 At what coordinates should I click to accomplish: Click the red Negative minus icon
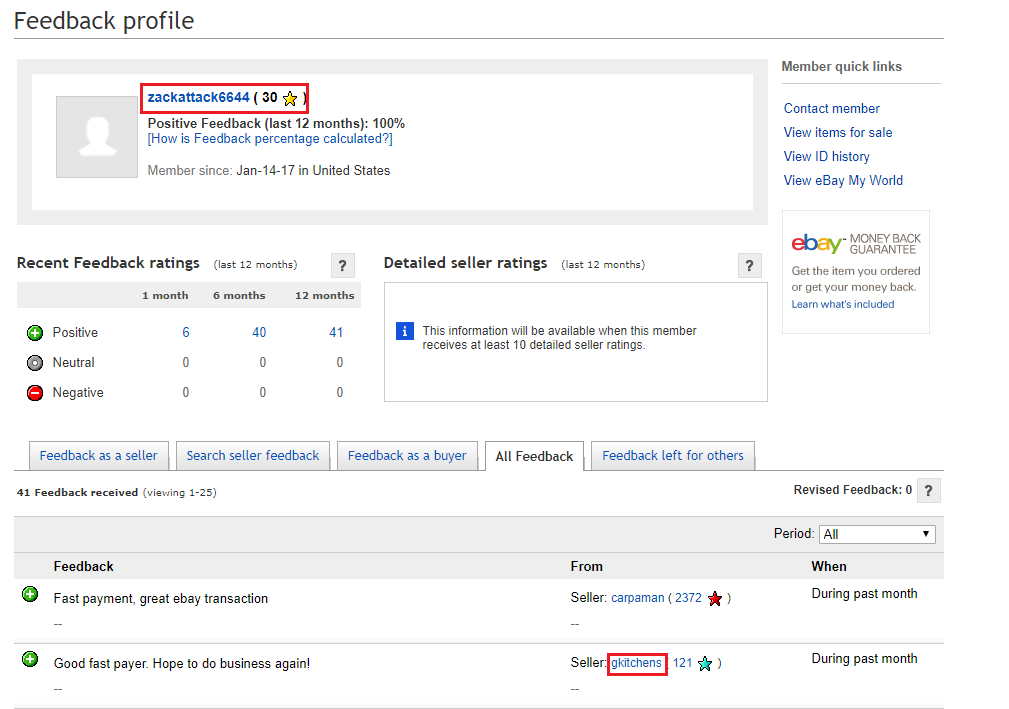(x=35, y=393)
